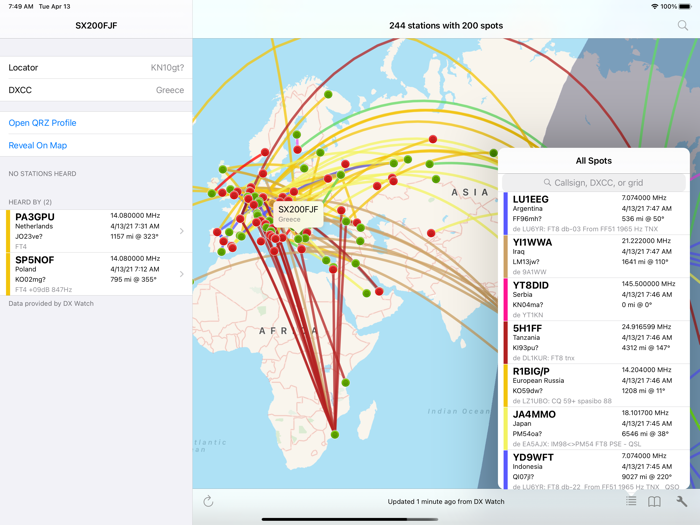This screenshot has width=700, height=525.
Task: Select the YT8DID Serbia spot
Action: coord(596,299)
